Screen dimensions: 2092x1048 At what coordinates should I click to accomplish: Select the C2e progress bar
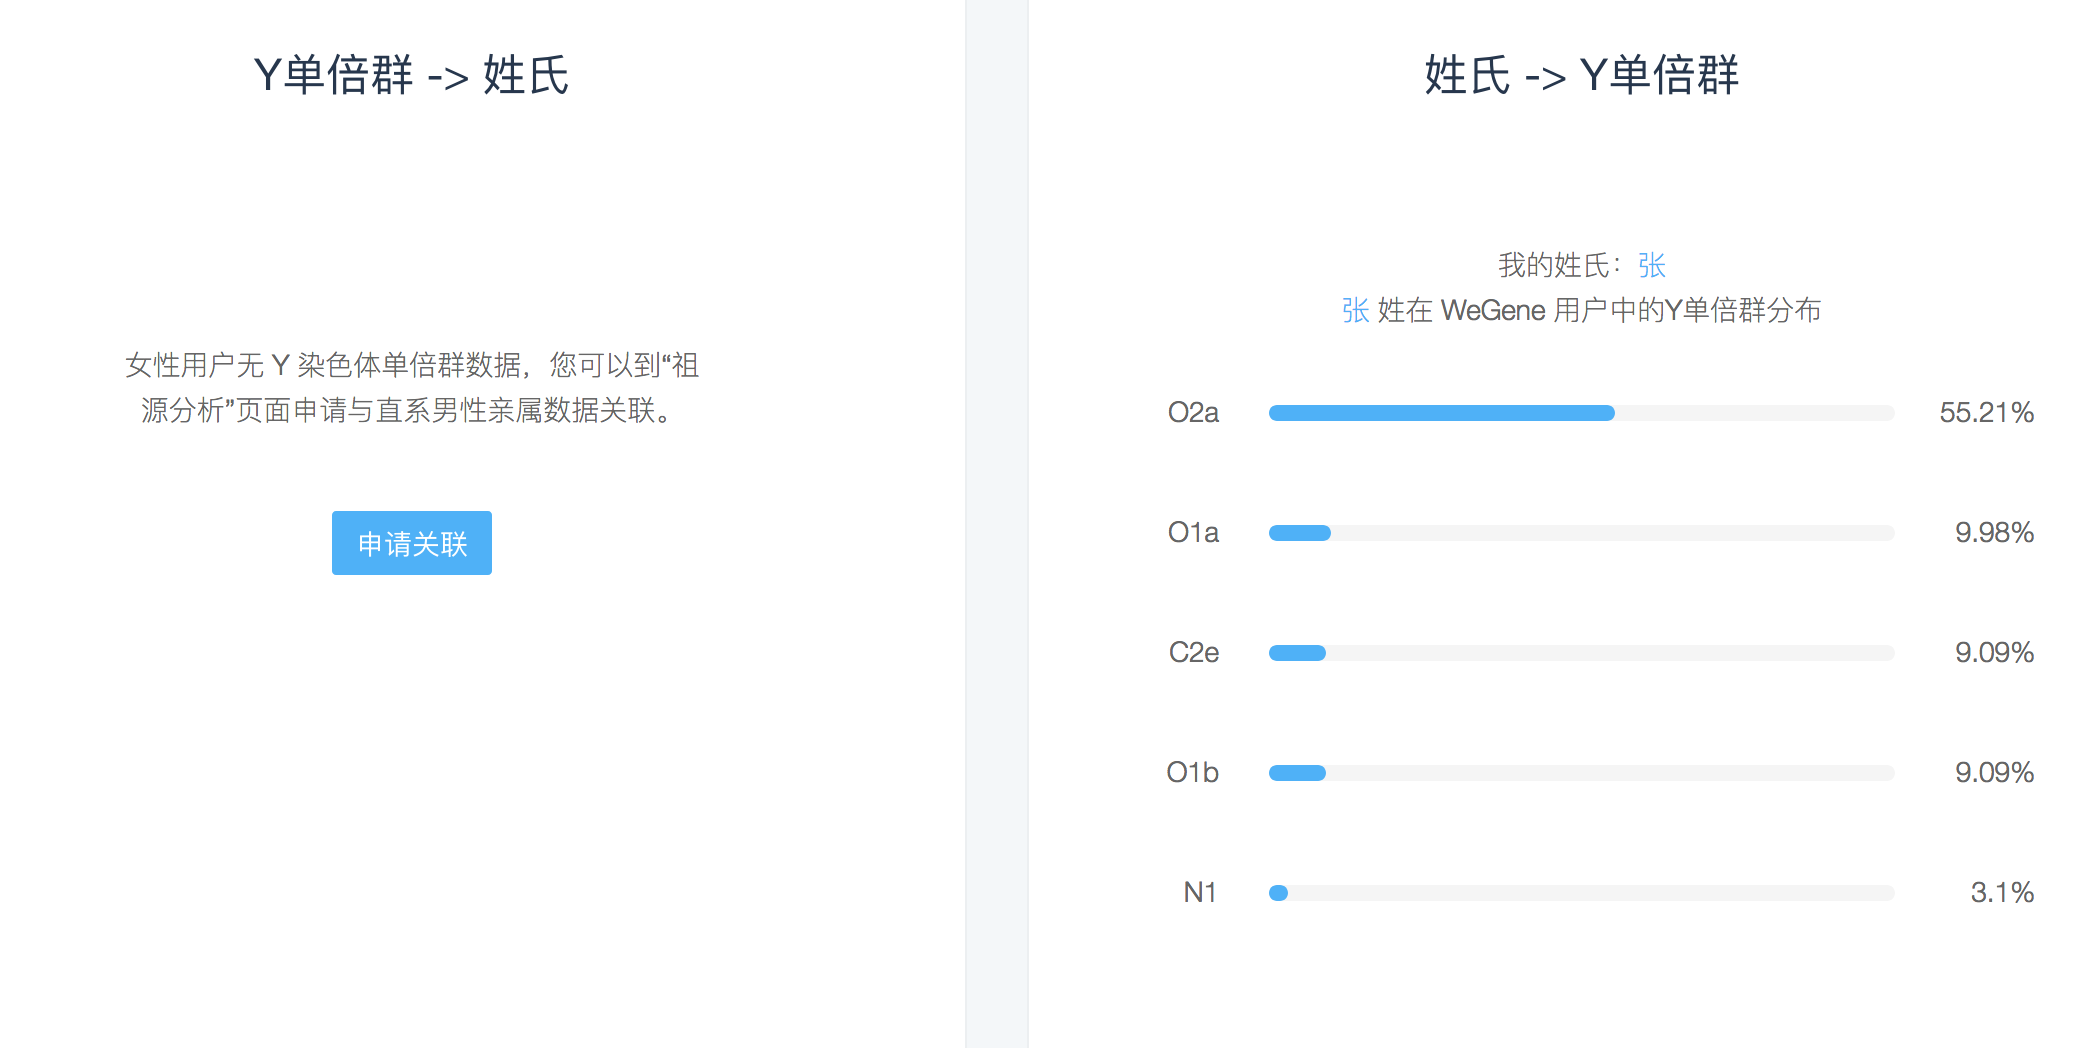[x=1581, y=653]
